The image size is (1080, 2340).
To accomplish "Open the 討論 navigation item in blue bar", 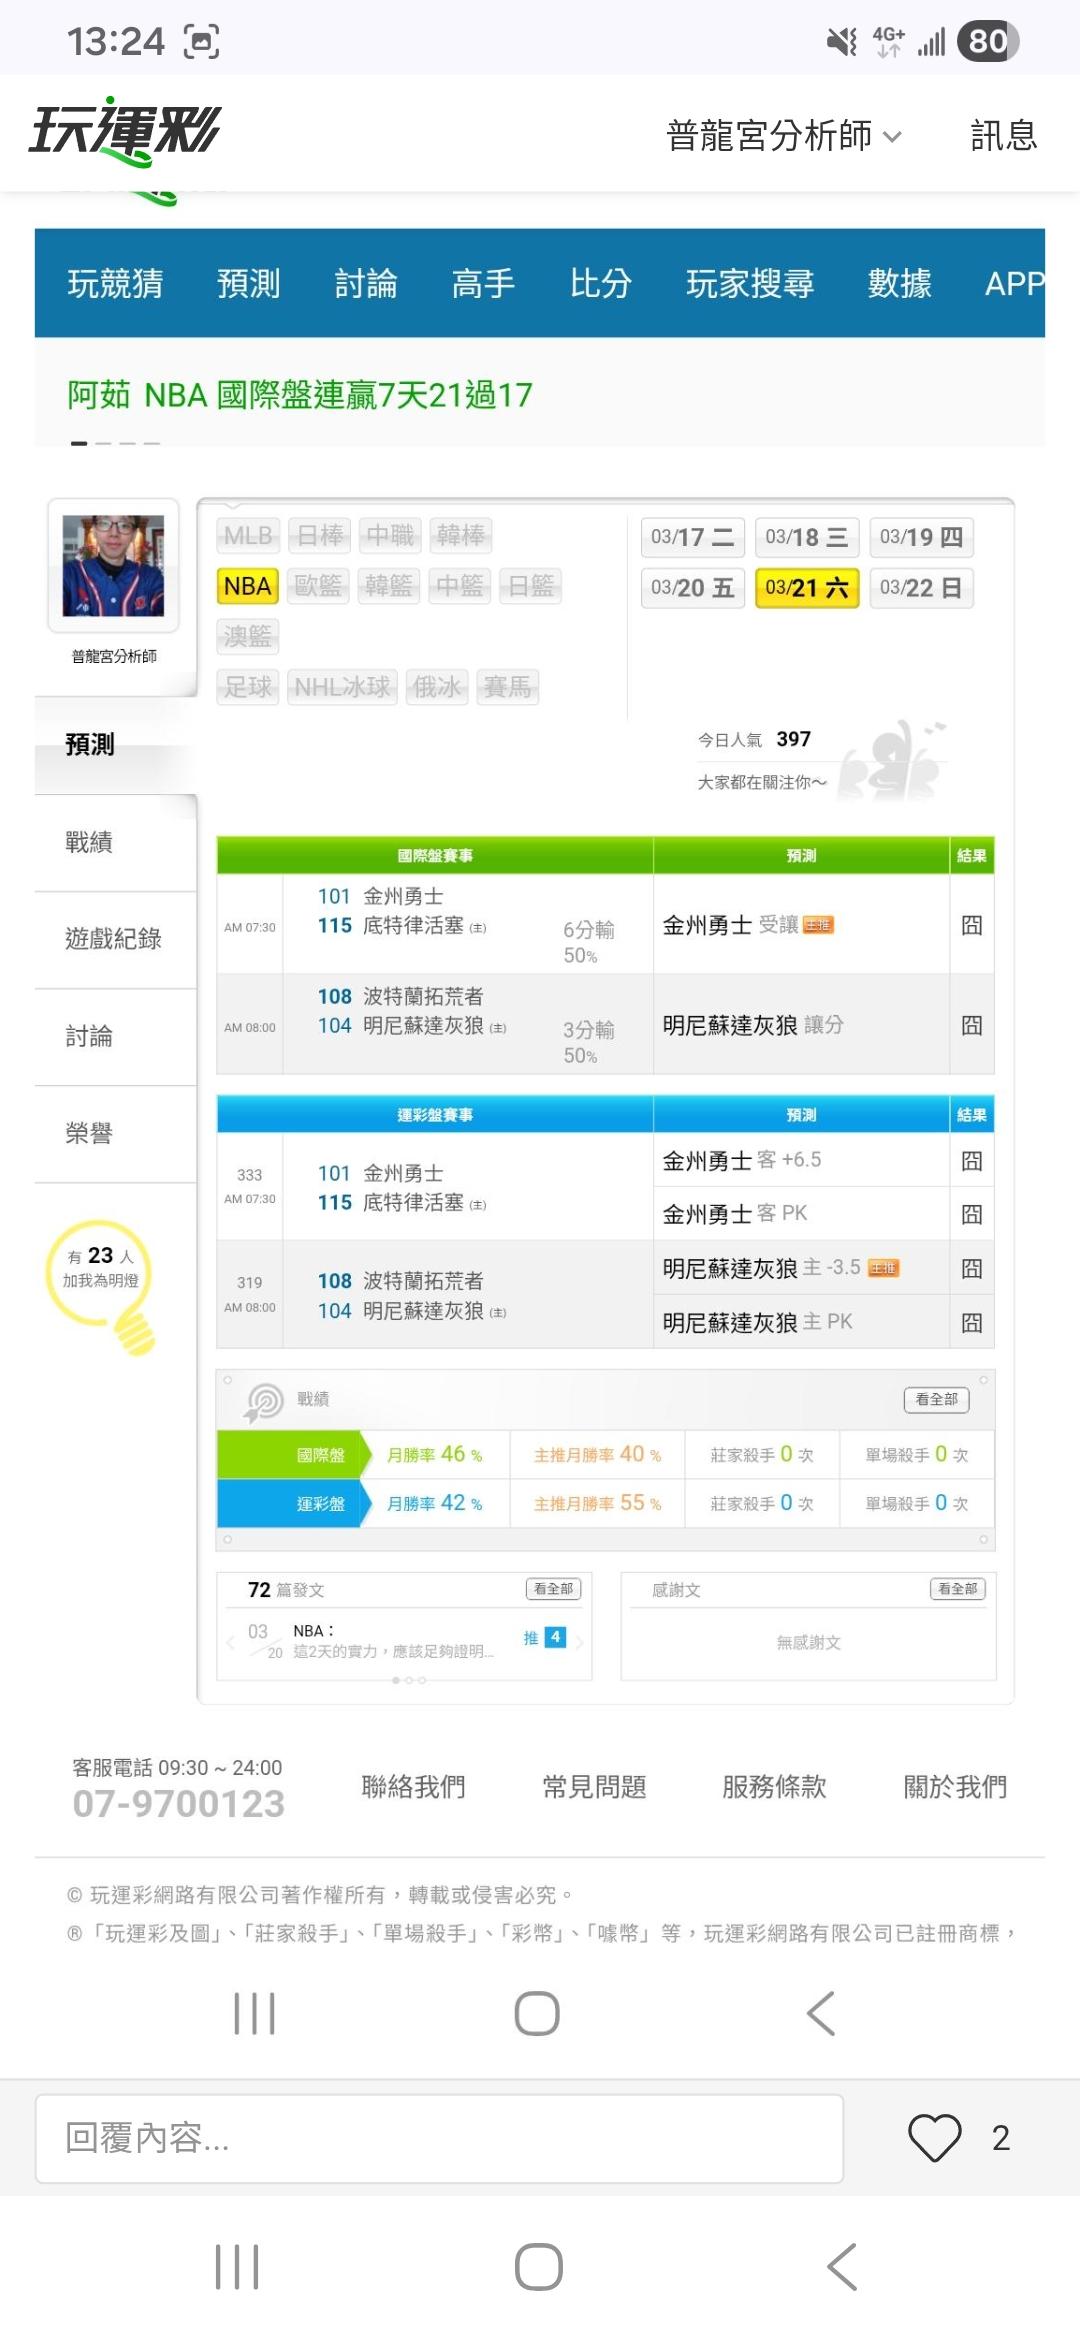I will point(366,283).
